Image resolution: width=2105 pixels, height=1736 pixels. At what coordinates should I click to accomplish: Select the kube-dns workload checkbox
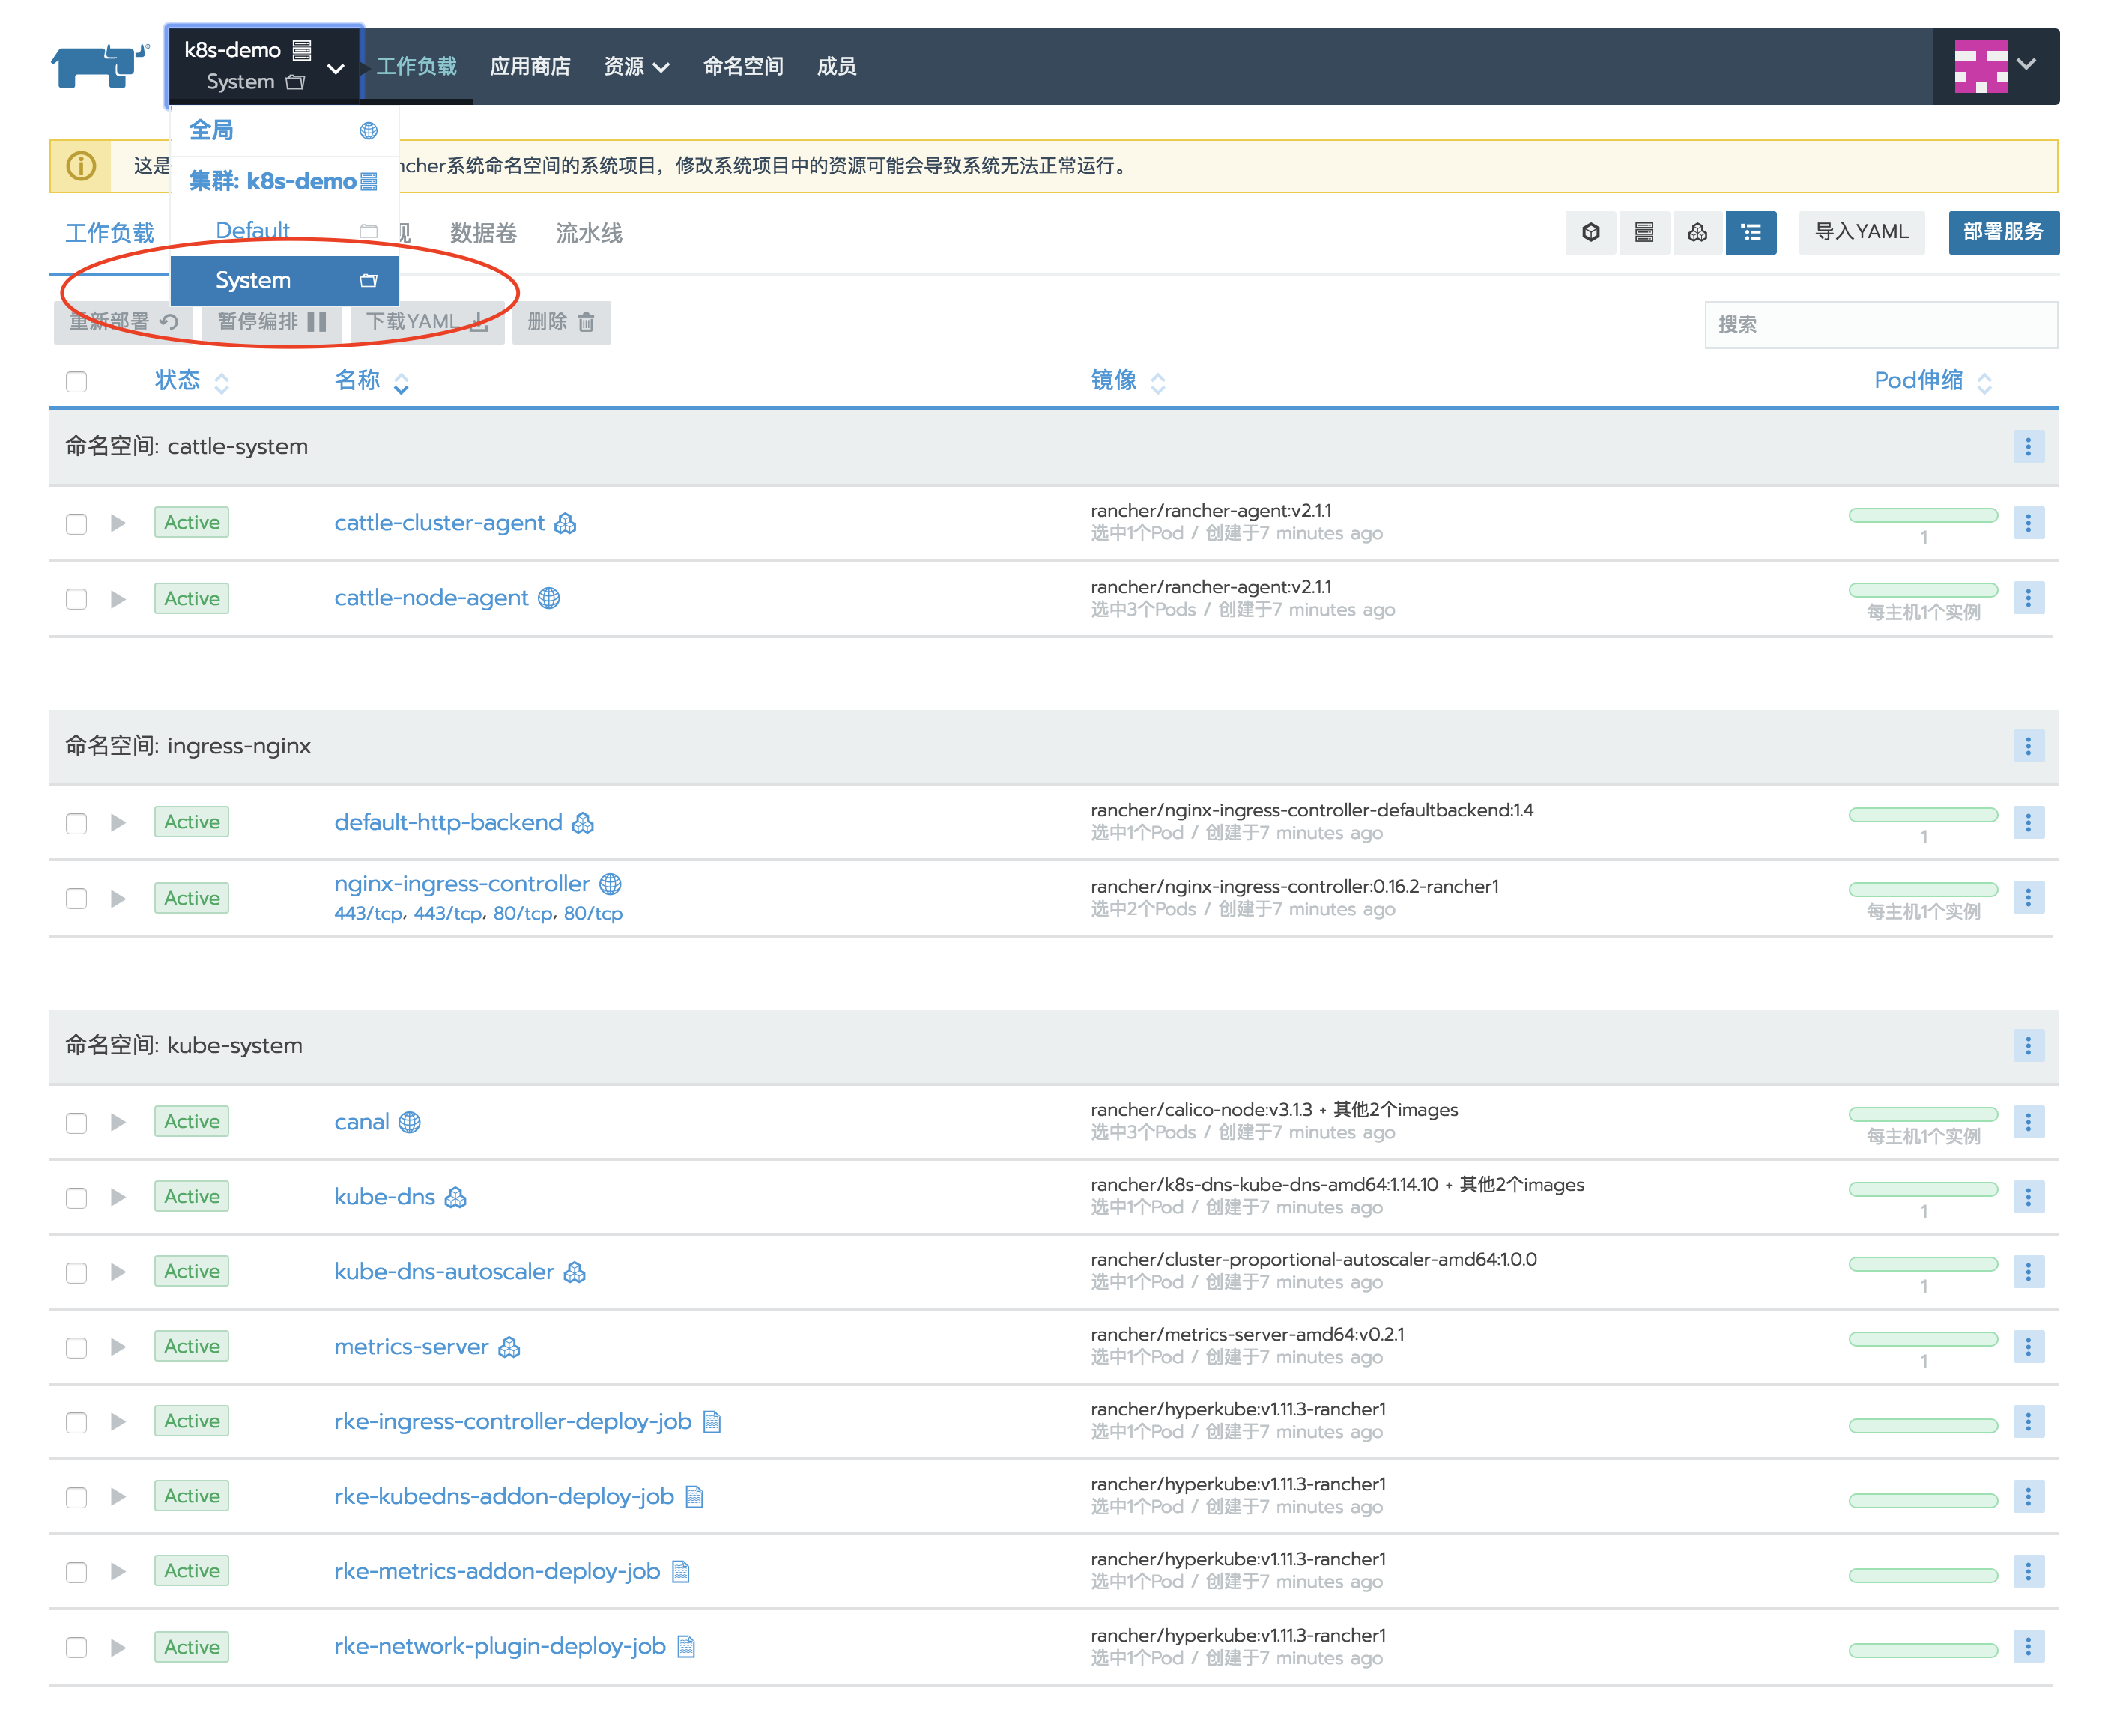(76, 1198)
